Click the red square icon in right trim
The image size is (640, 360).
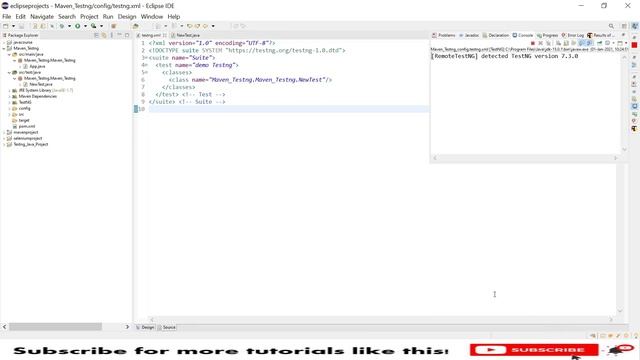pos(634,45)
